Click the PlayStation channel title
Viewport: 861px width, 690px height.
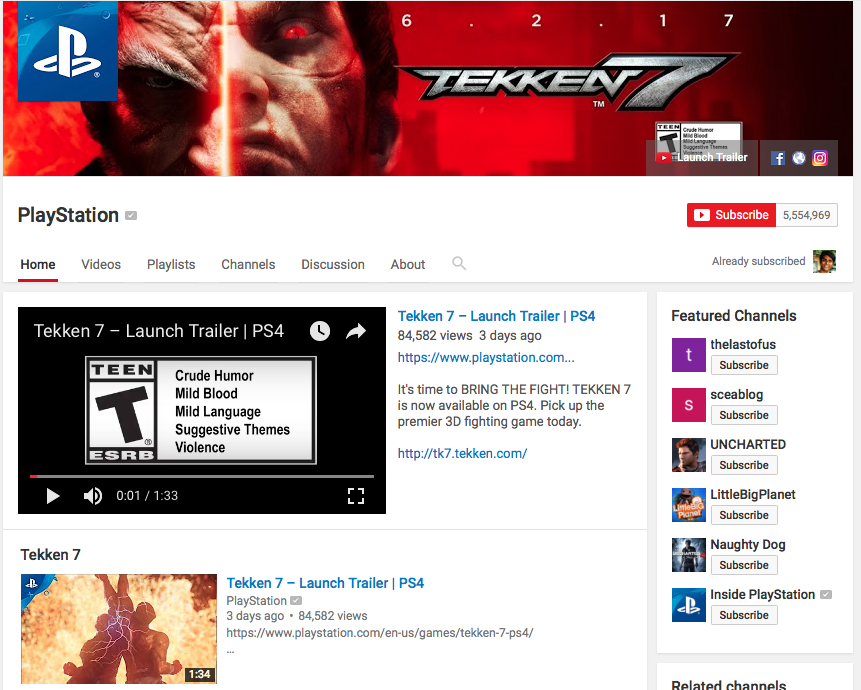[x=68, y=215]
